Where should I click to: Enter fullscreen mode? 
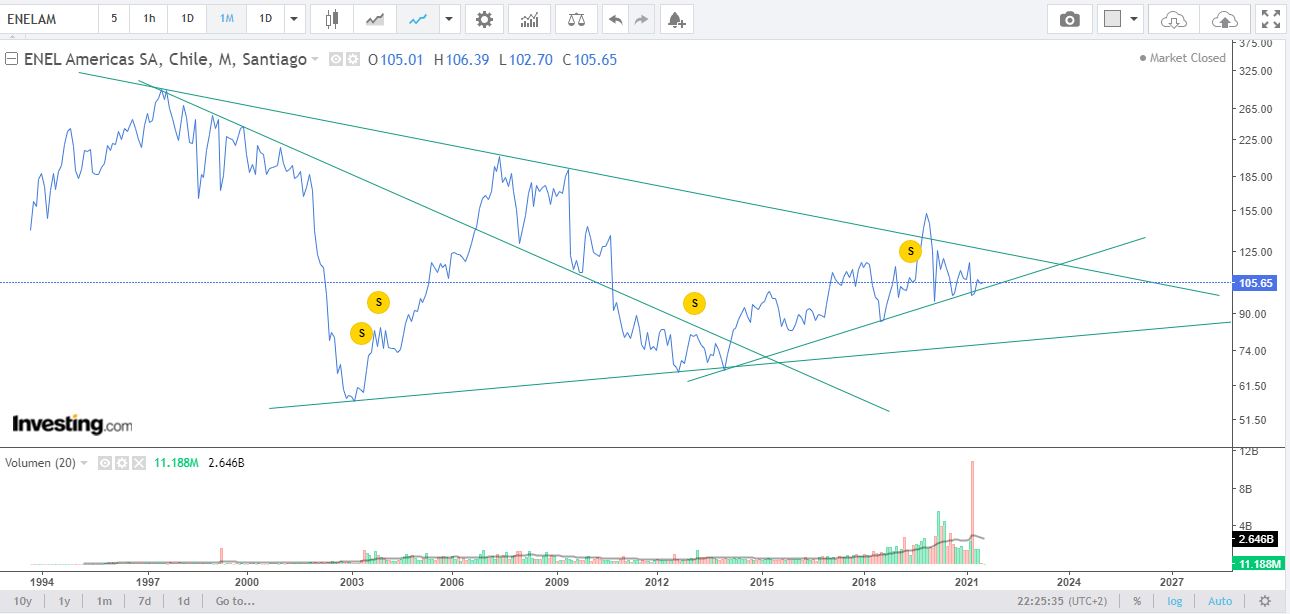1270,19
